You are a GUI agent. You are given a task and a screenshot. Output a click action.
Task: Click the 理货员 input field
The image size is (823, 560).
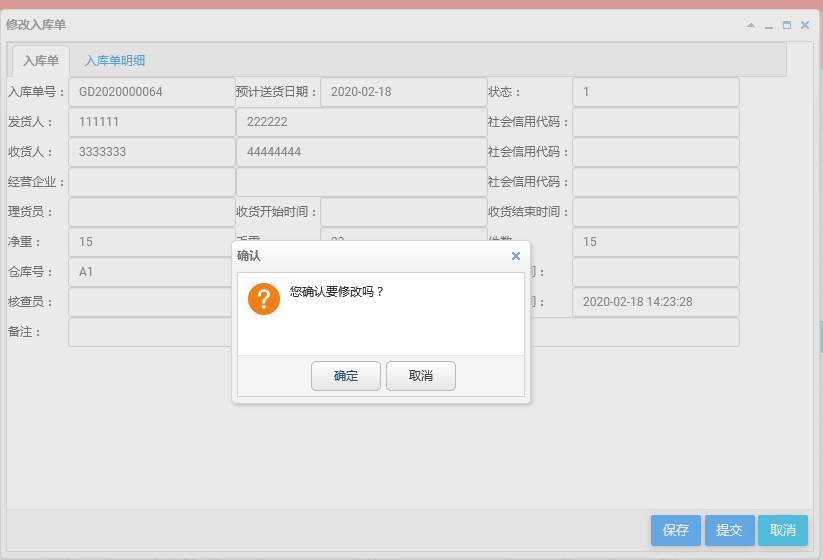pyautogui.click(x=152, y=212)
